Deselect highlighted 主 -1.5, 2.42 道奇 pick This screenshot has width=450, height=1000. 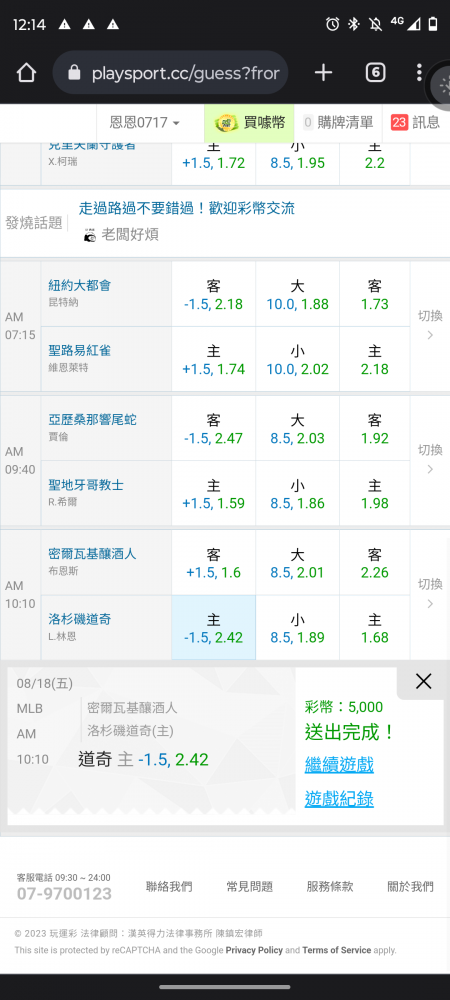click(x=214, y=628)
